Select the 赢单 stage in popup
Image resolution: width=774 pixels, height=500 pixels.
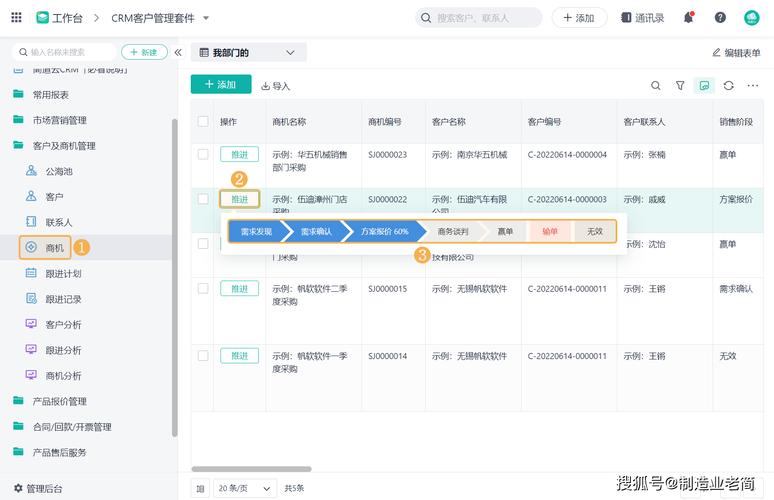tap(505, 231)
